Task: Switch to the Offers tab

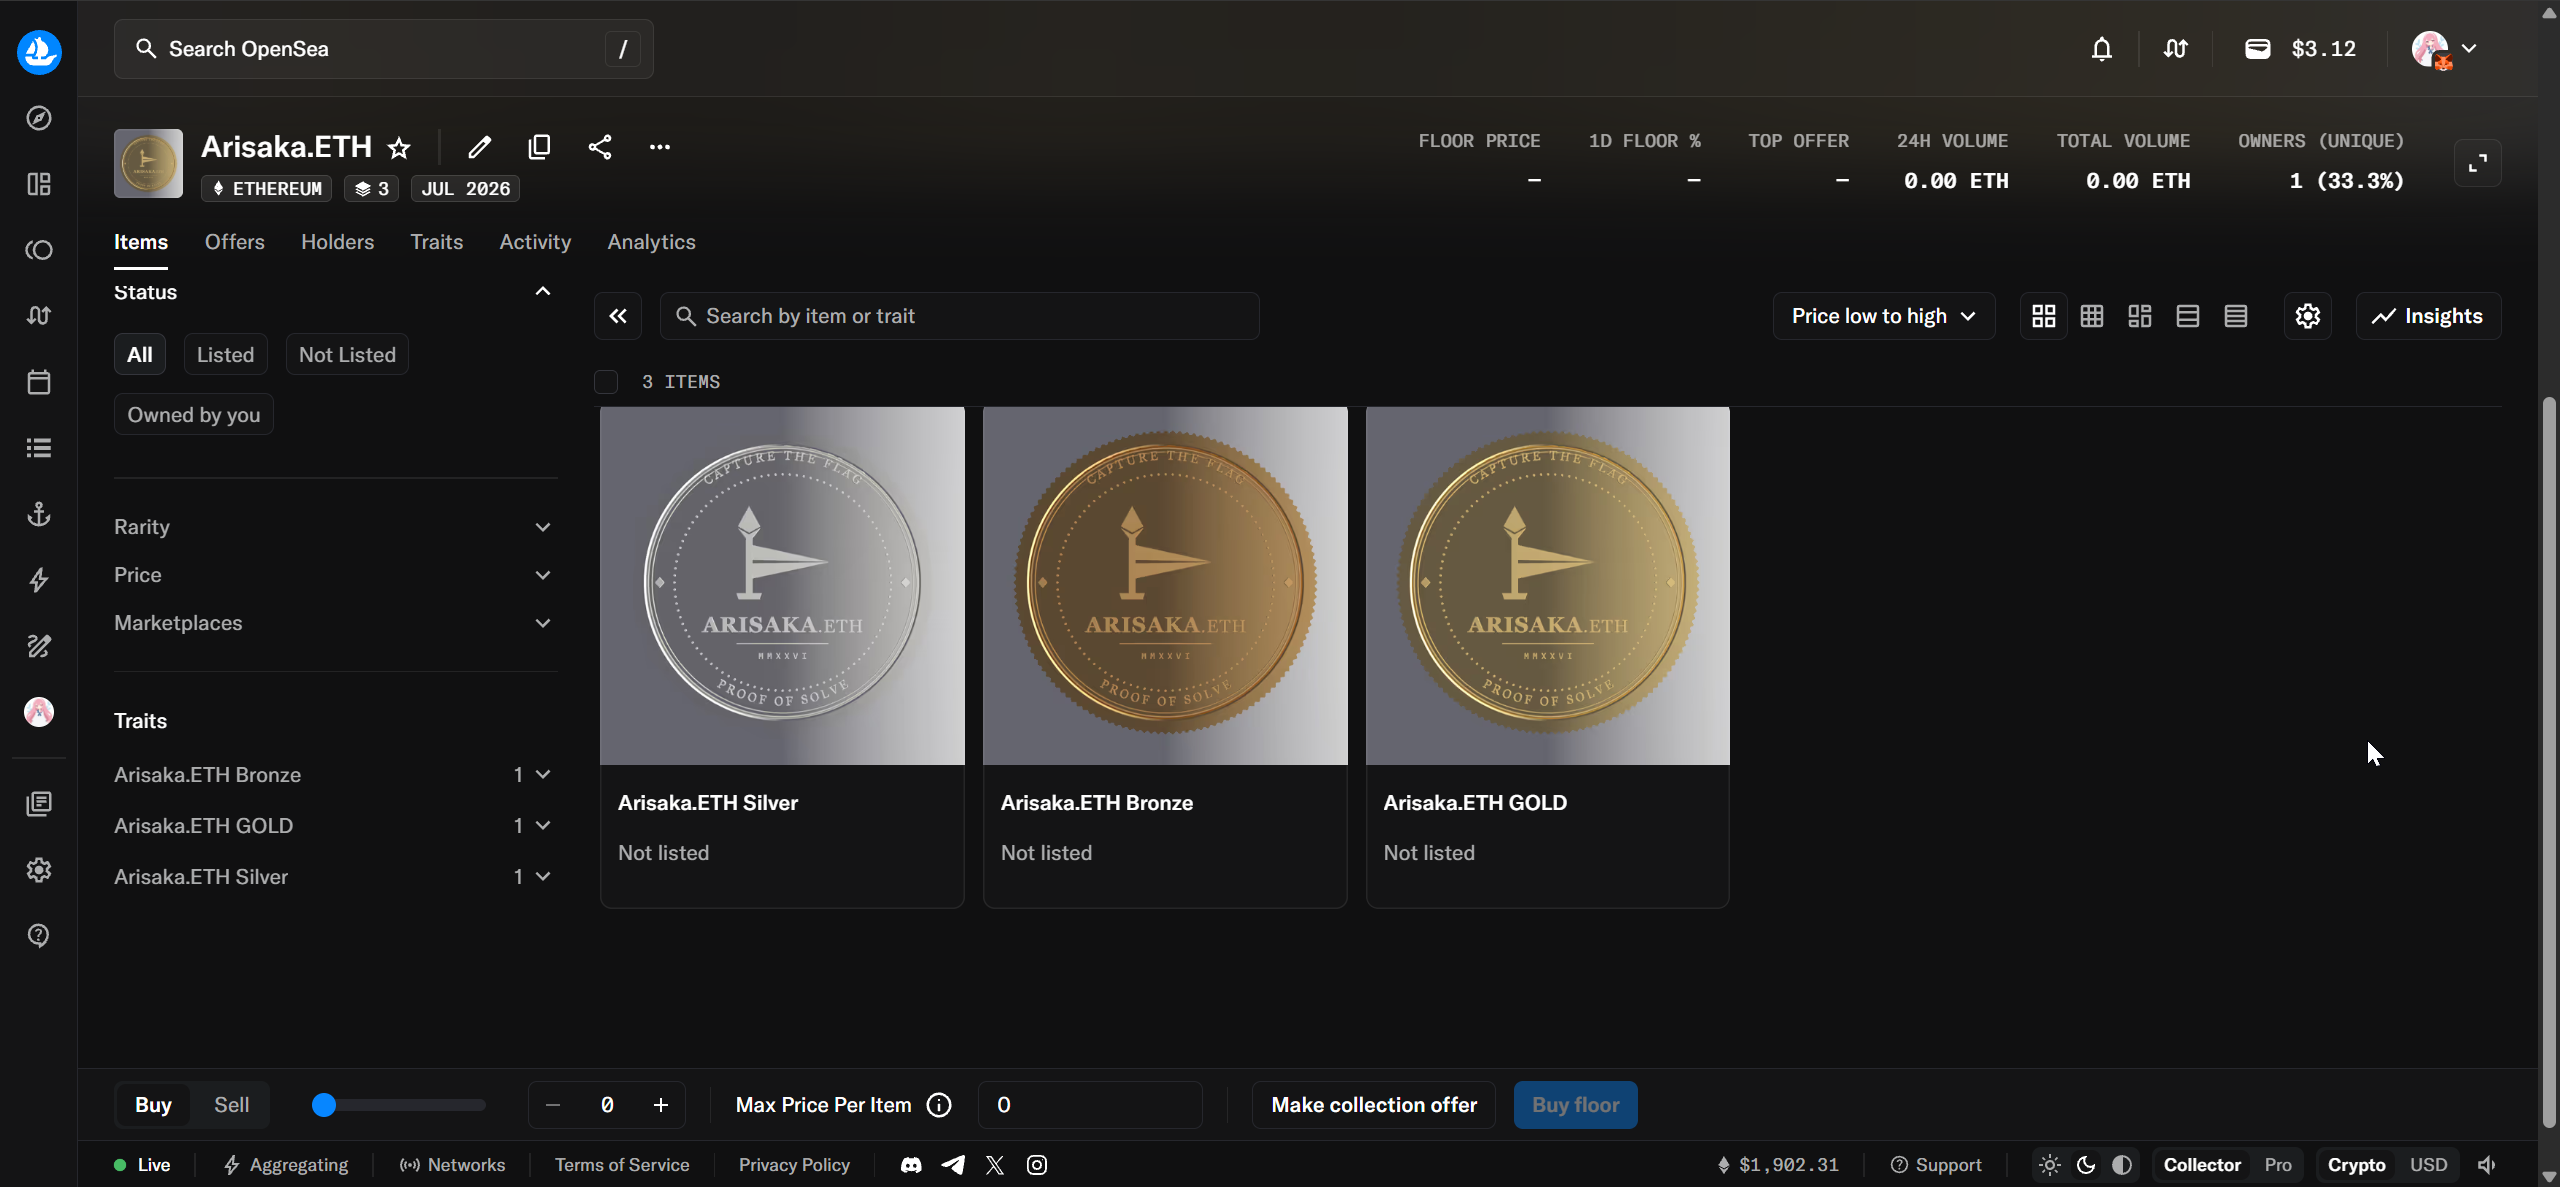Action: [x=235, y=242]
